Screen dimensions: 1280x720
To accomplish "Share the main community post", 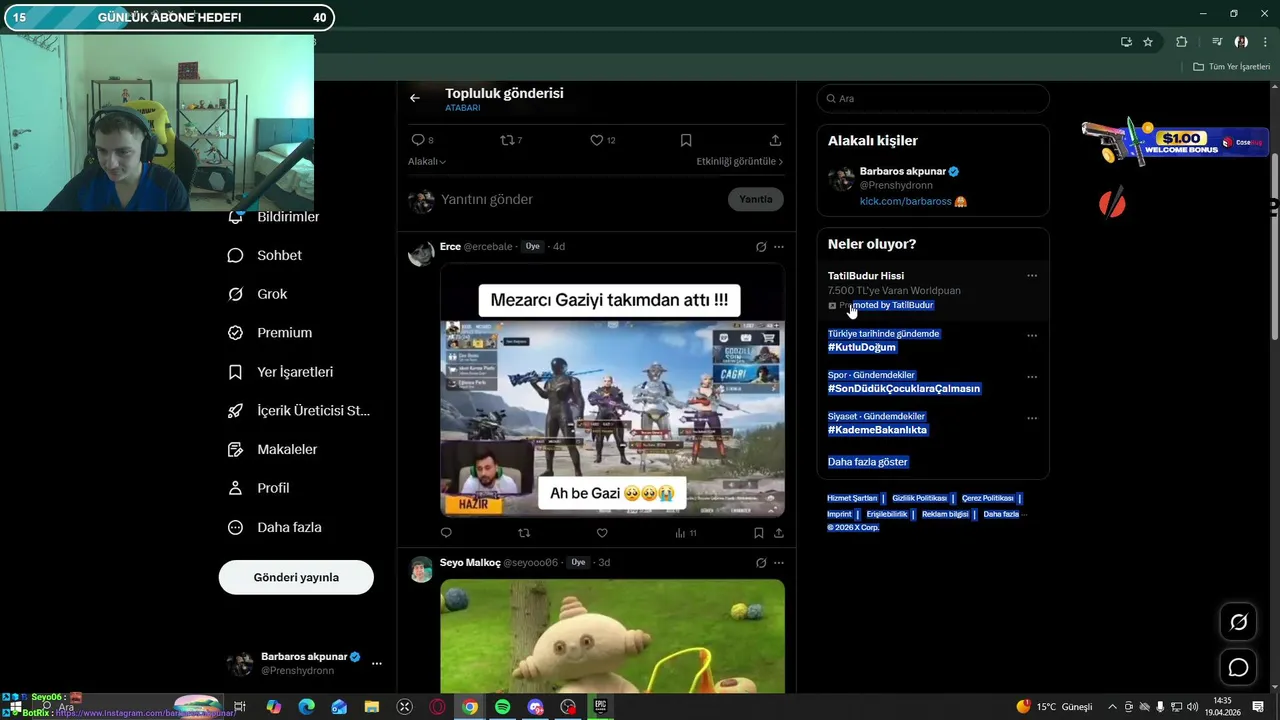I will [775, 140].
